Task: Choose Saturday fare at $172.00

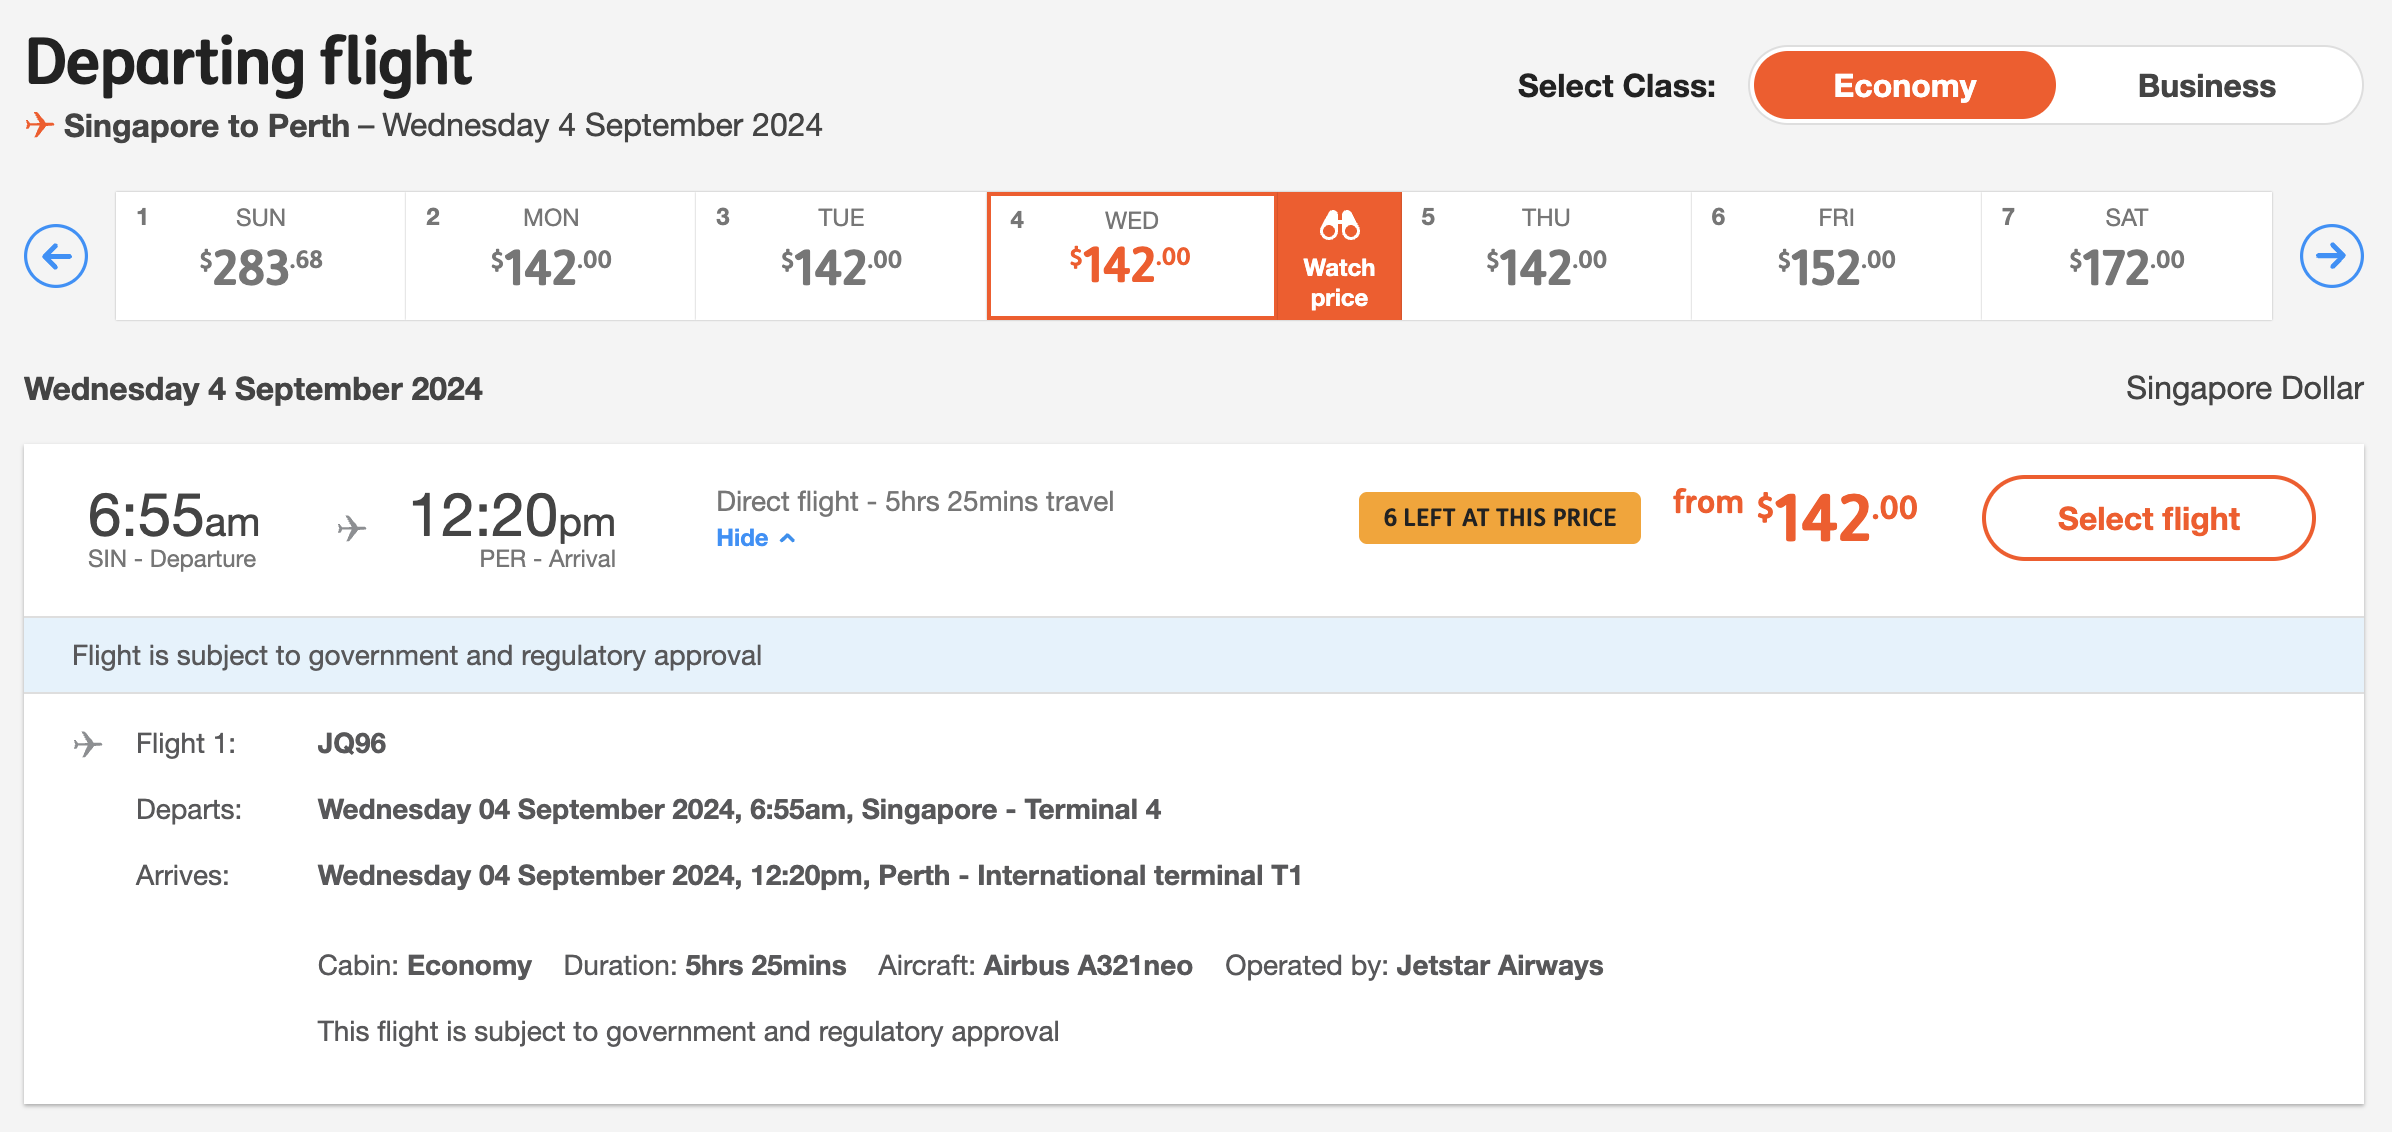Action: (2126, 256)
